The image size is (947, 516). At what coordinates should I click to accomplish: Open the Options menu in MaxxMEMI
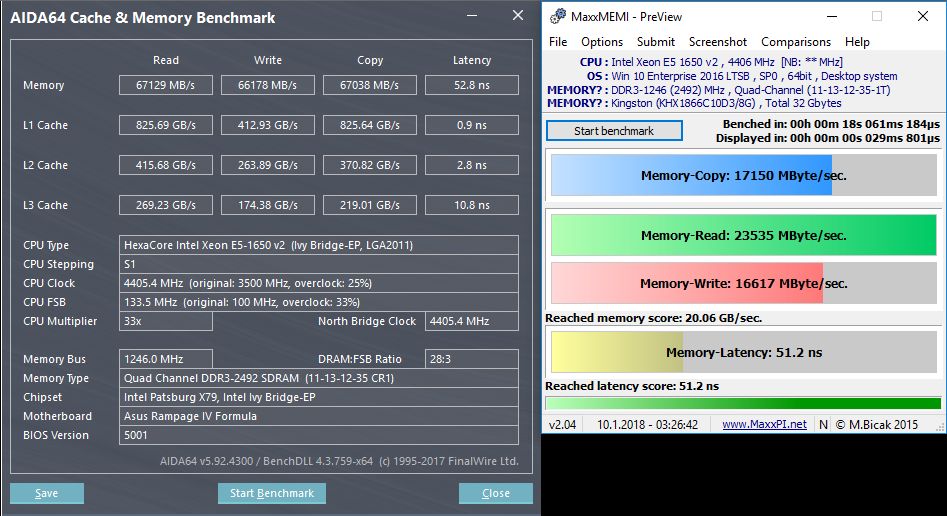point(602,42)
